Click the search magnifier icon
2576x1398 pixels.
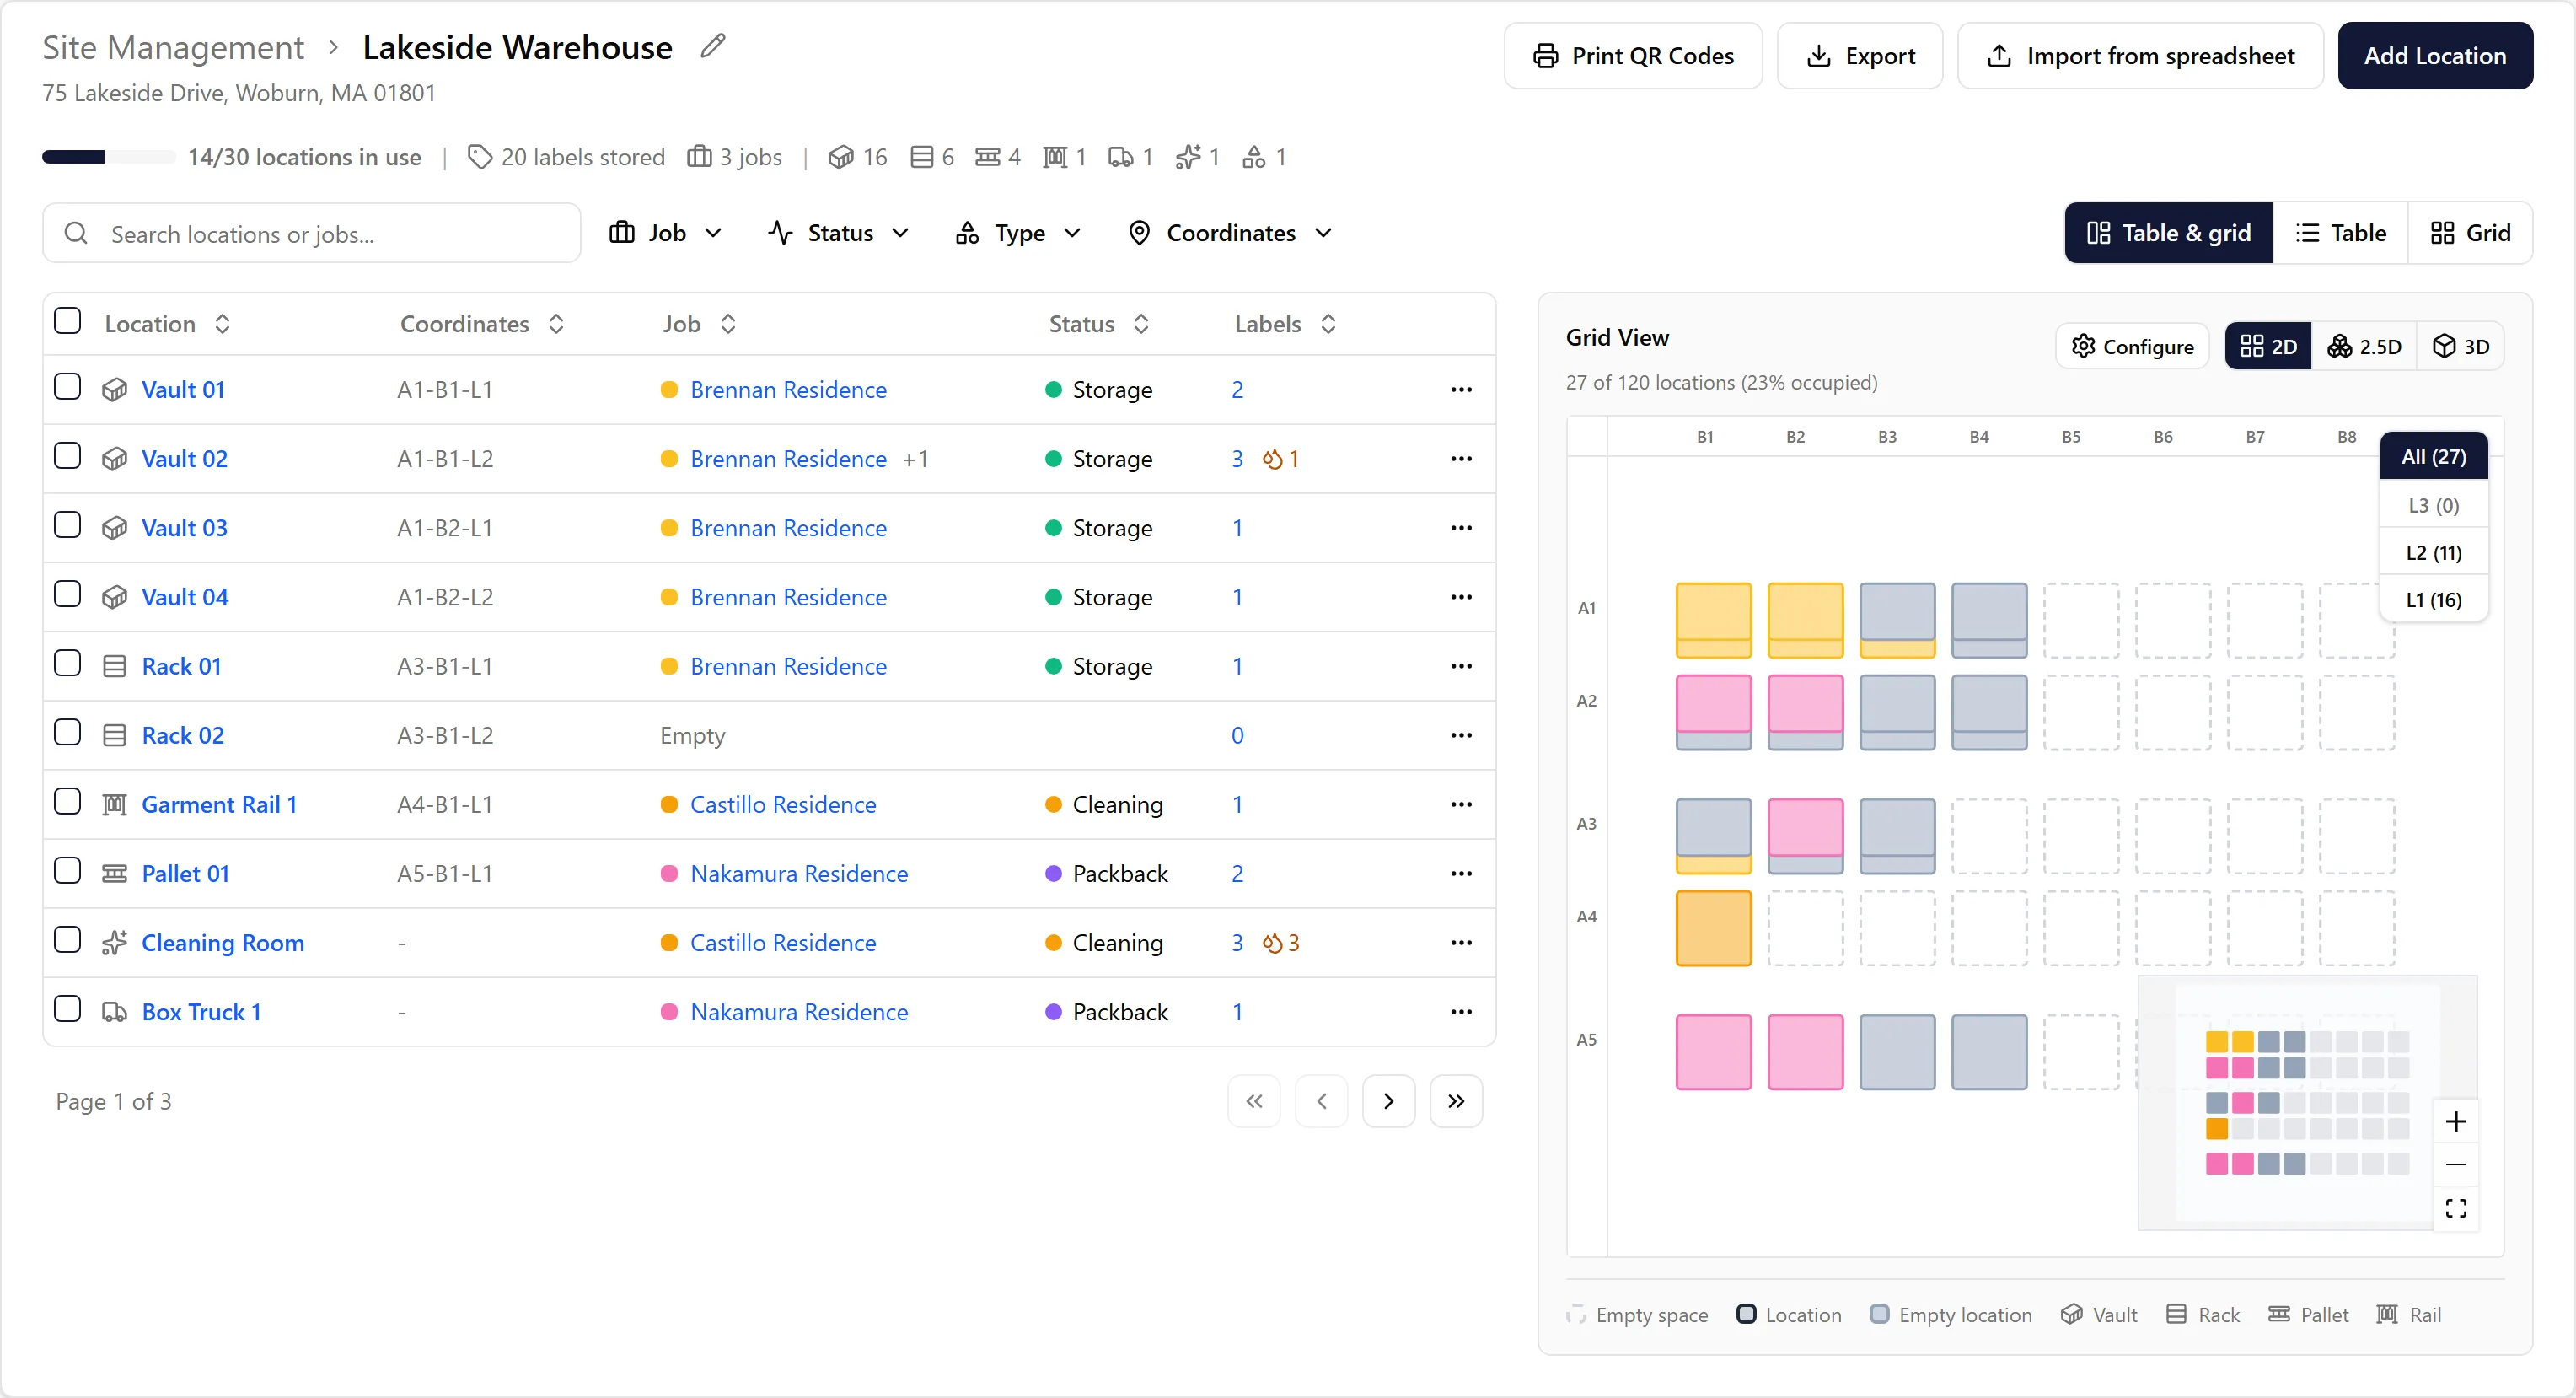pyautogui.click(x=76, y=234)
